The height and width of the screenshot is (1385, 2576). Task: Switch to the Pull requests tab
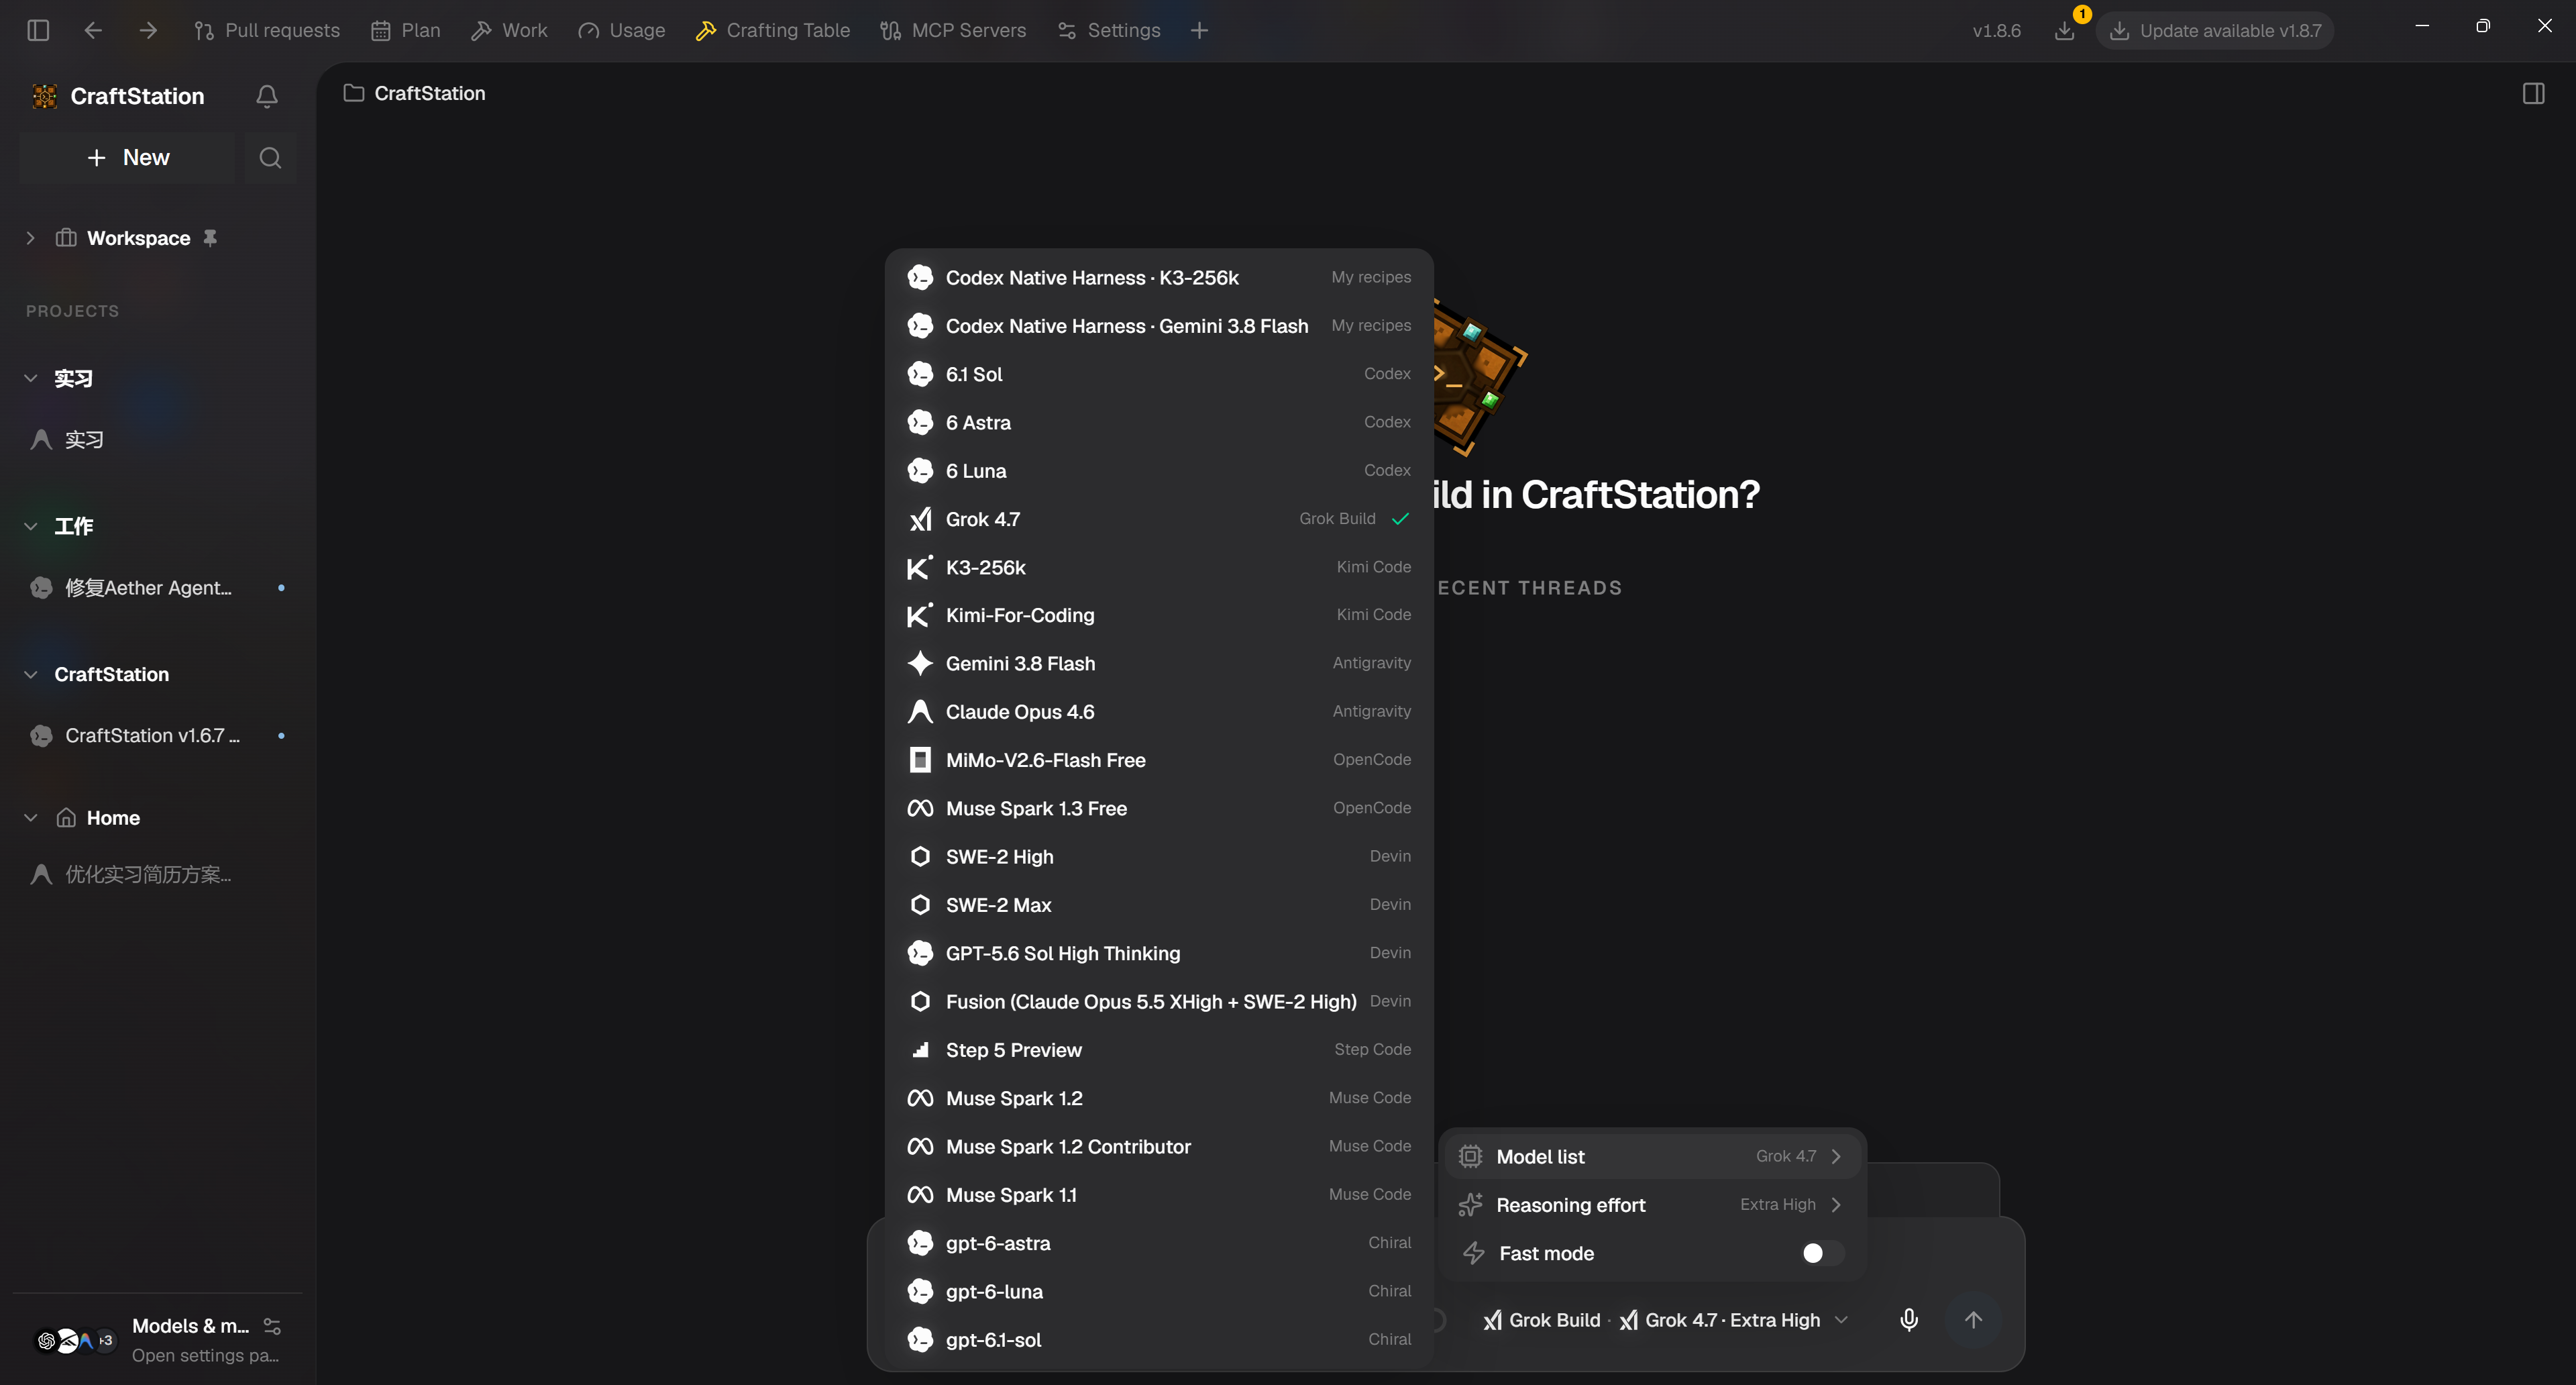[267, 30]
